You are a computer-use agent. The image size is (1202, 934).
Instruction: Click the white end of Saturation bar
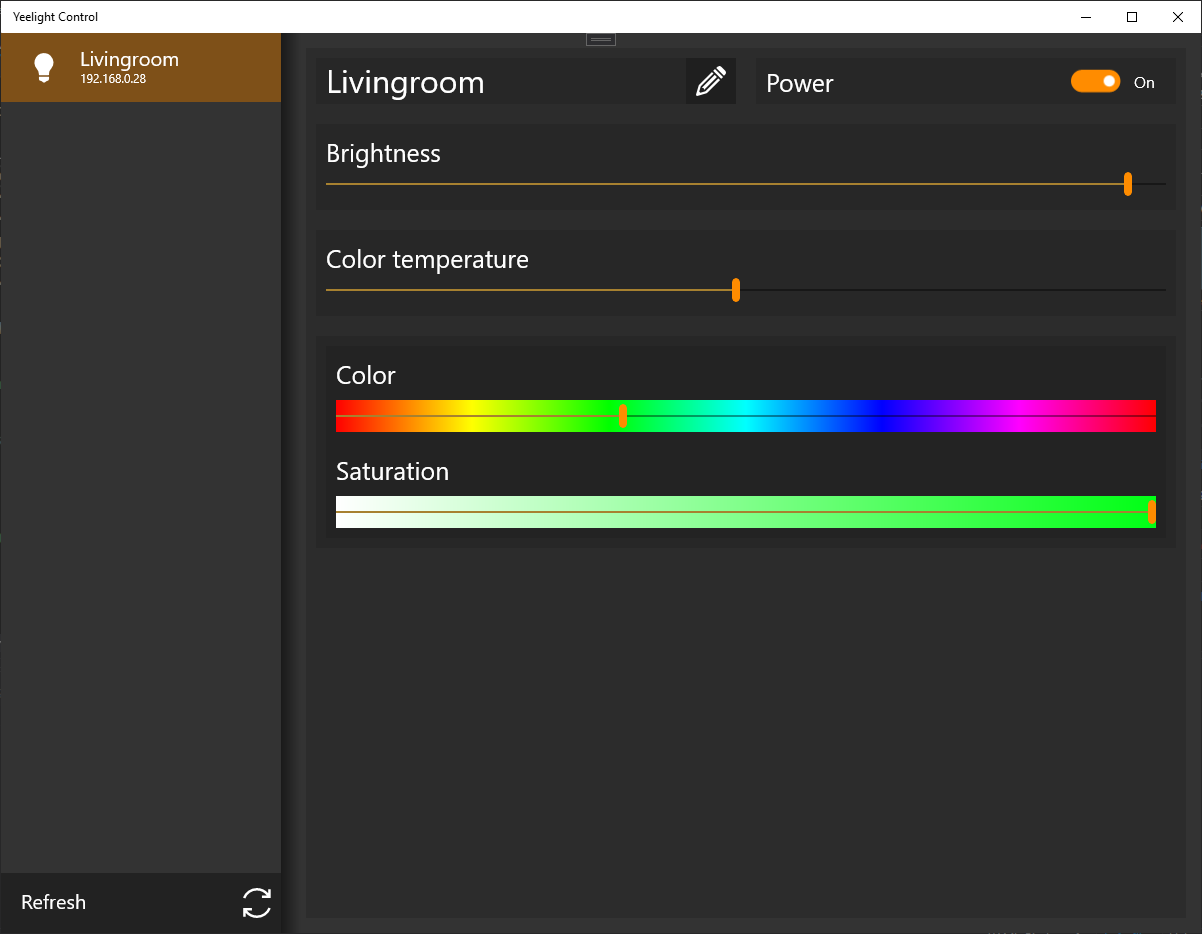coord(350,512)
